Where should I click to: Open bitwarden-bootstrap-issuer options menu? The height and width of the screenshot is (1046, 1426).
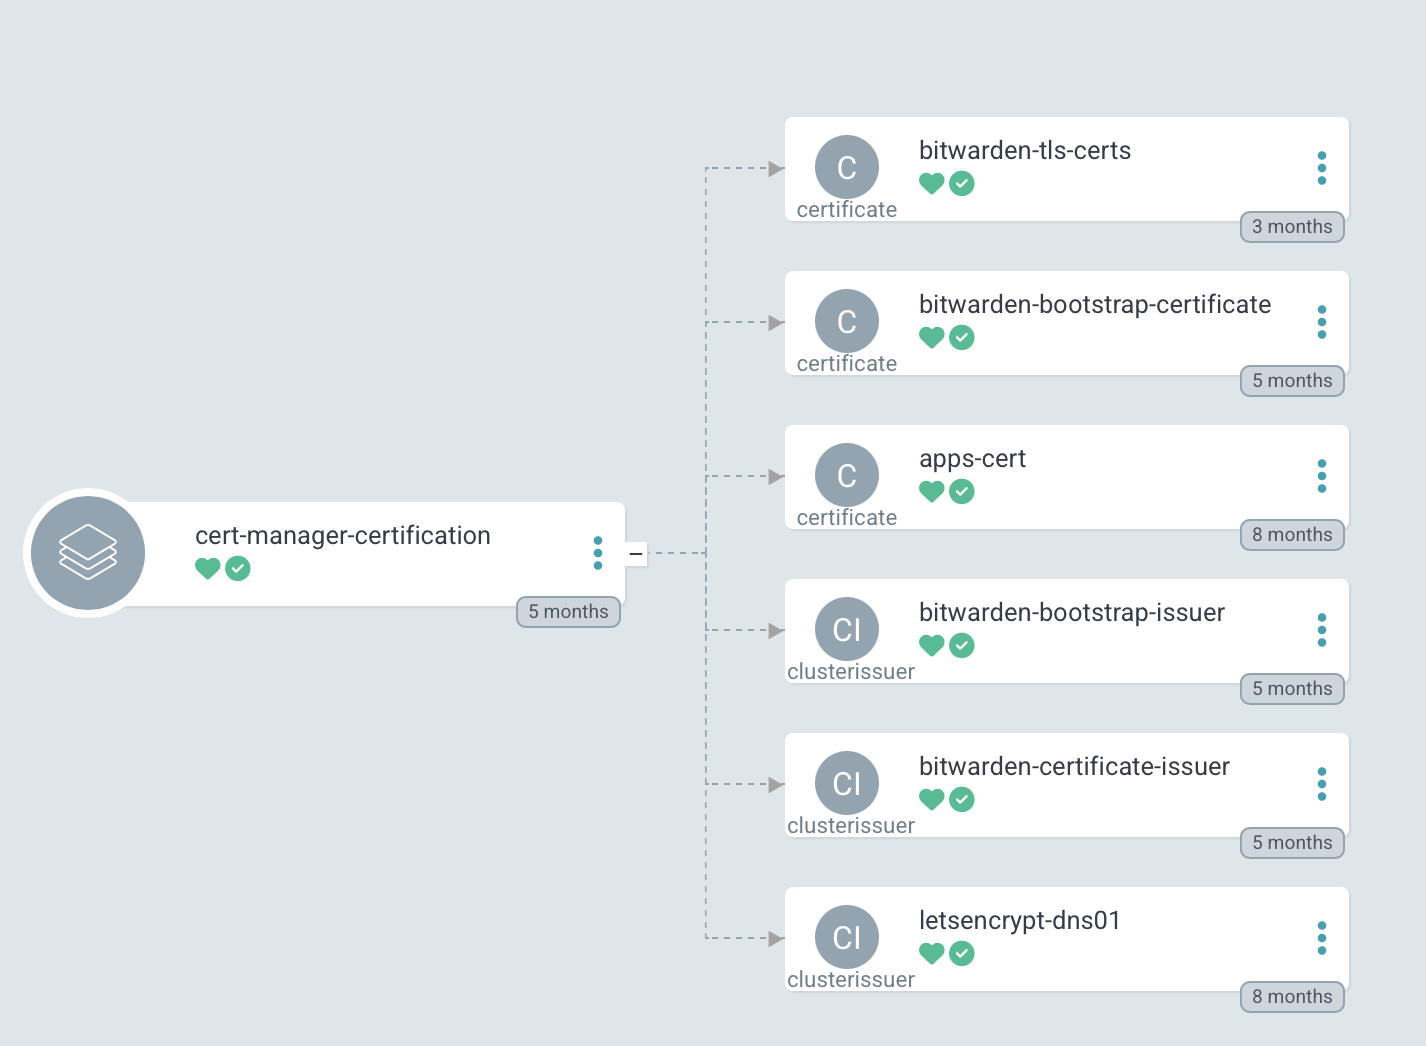click(x=1321, y=630)
